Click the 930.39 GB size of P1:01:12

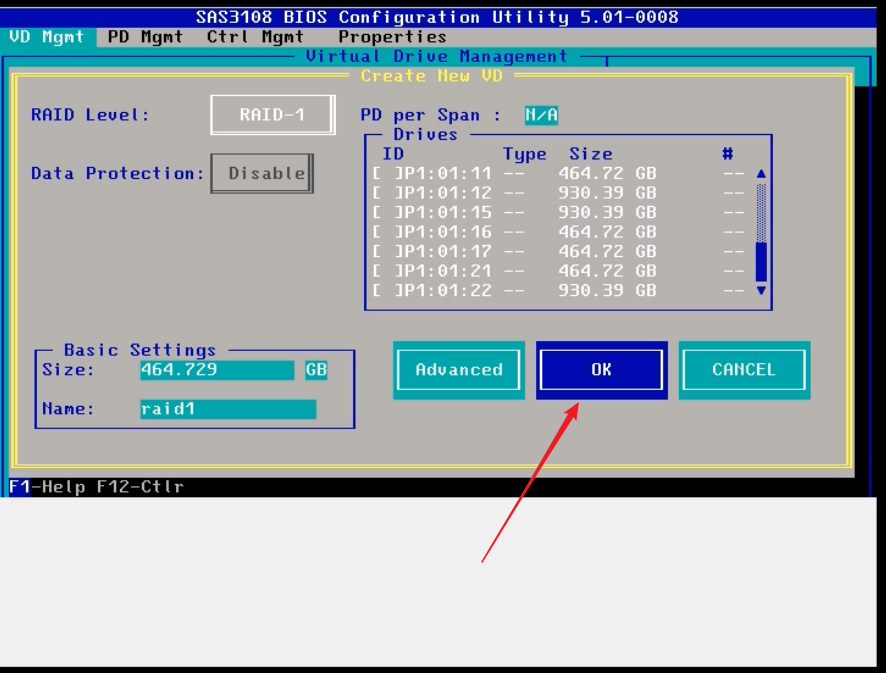(607, 193)
